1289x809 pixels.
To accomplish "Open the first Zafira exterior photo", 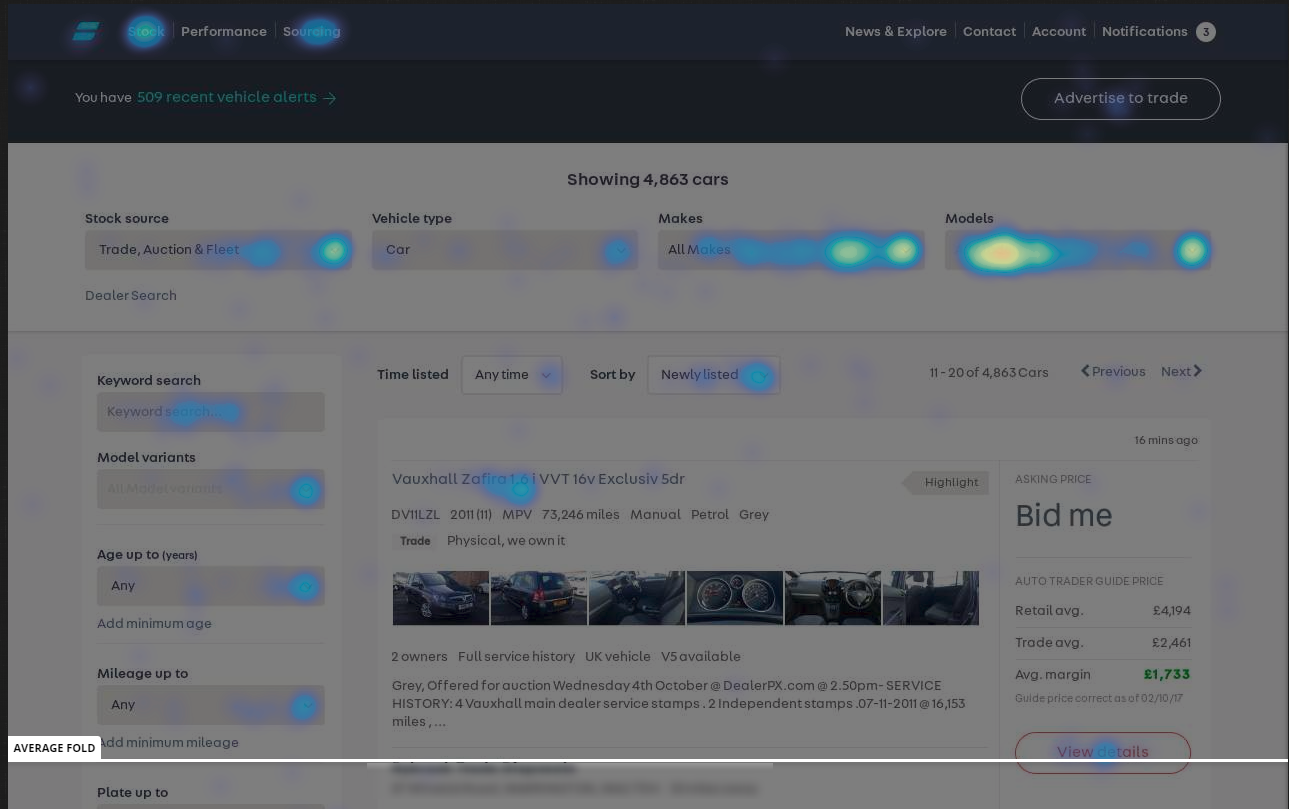I will pos(441,598).
